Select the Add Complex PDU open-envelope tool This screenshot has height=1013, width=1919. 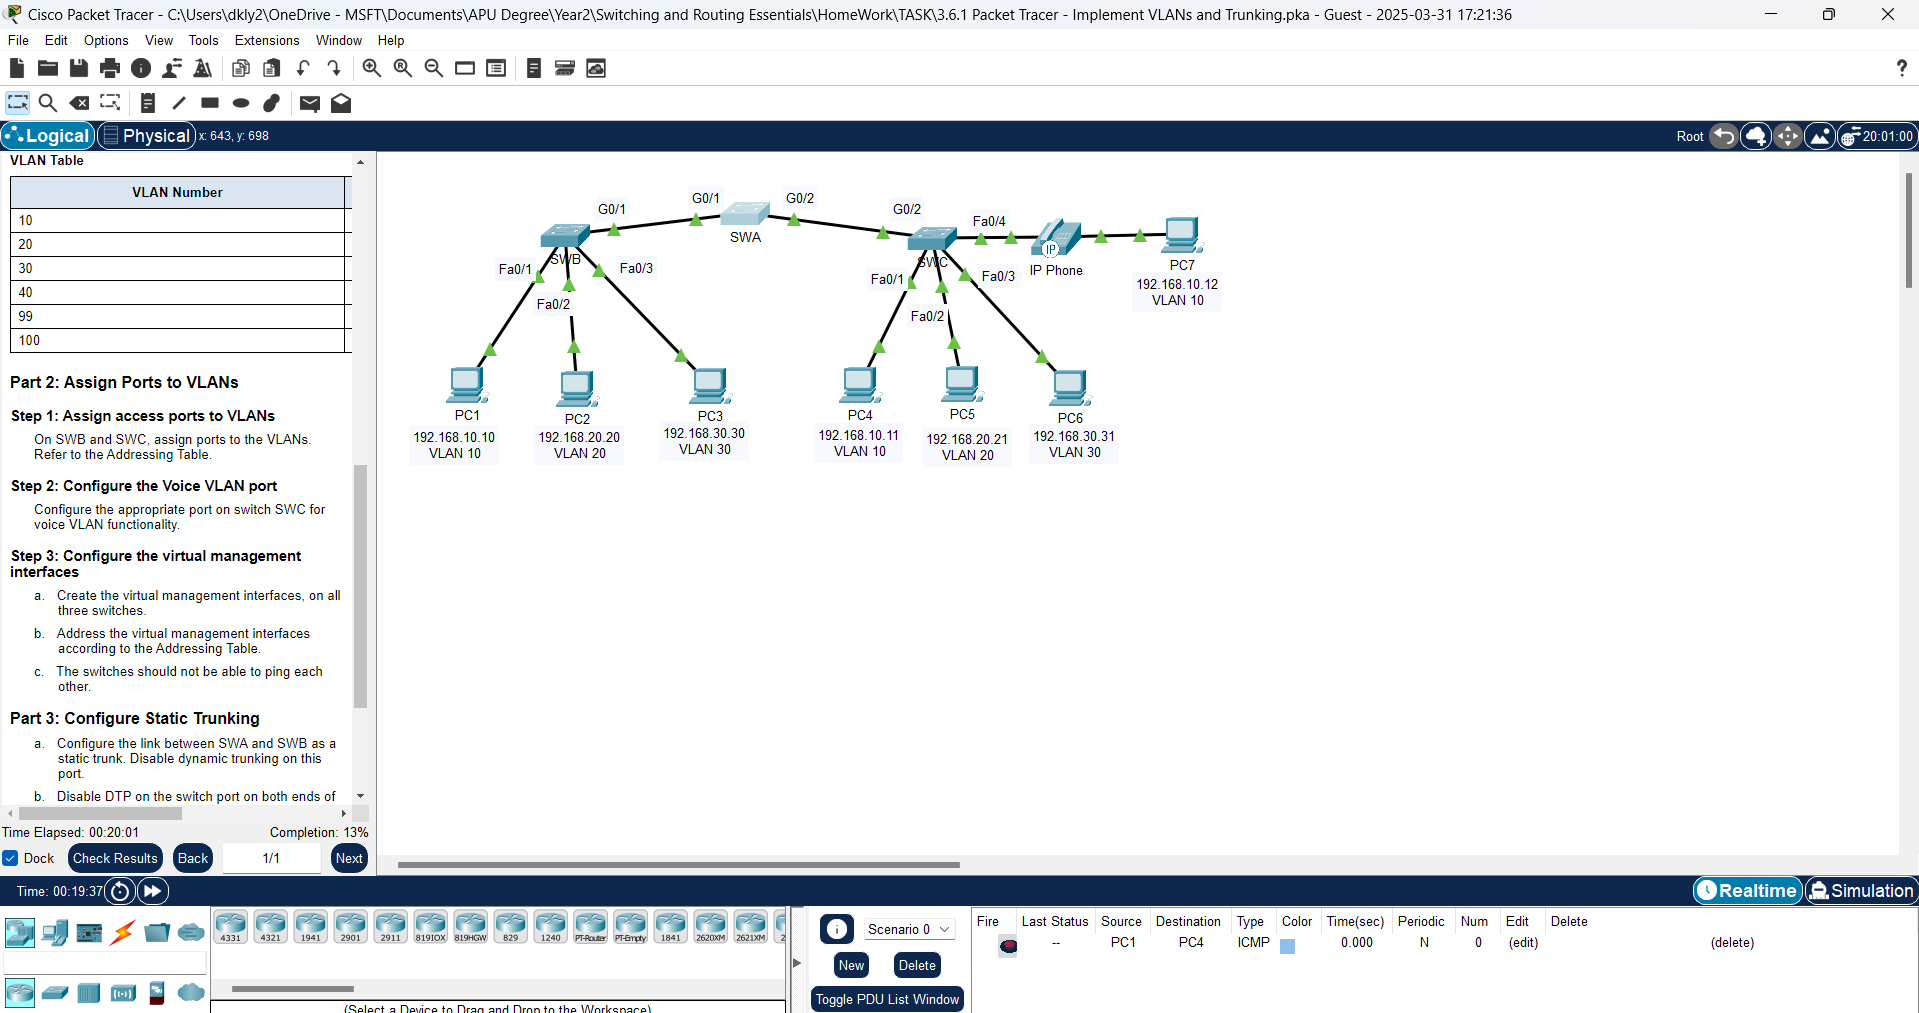[x=340, y=102]
